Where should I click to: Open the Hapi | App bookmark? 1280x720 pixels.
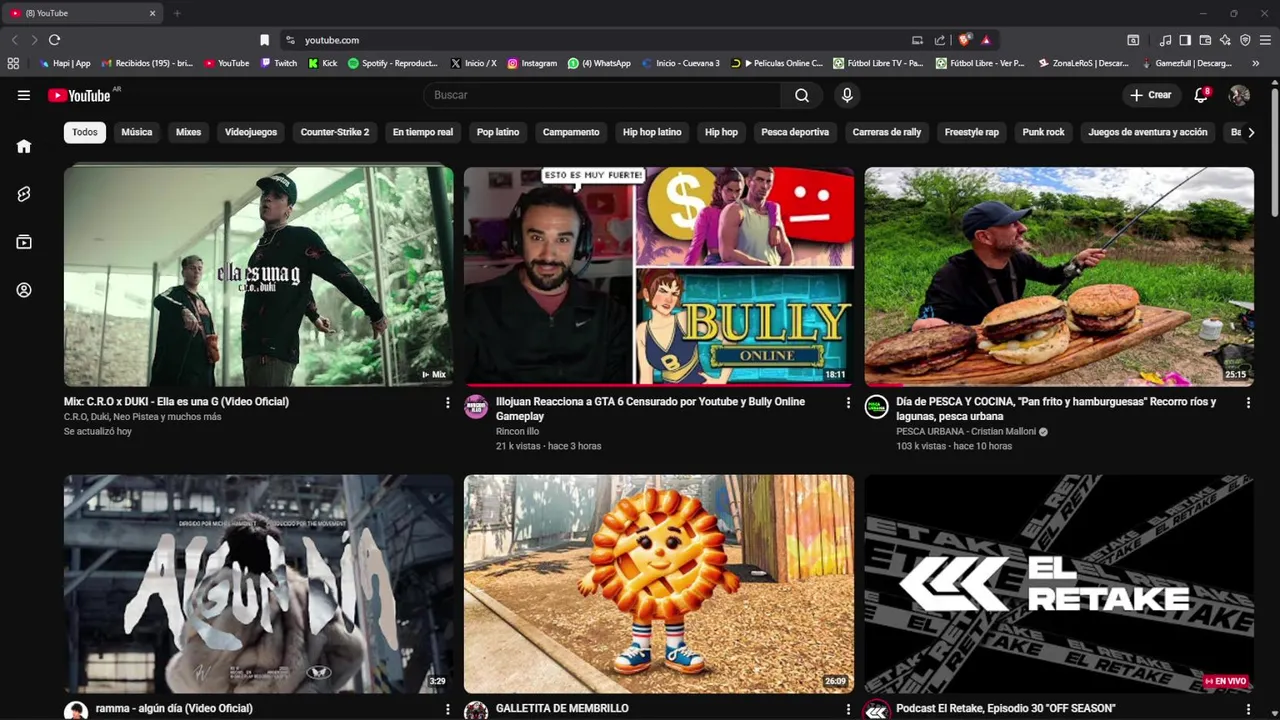pos(65,63)
